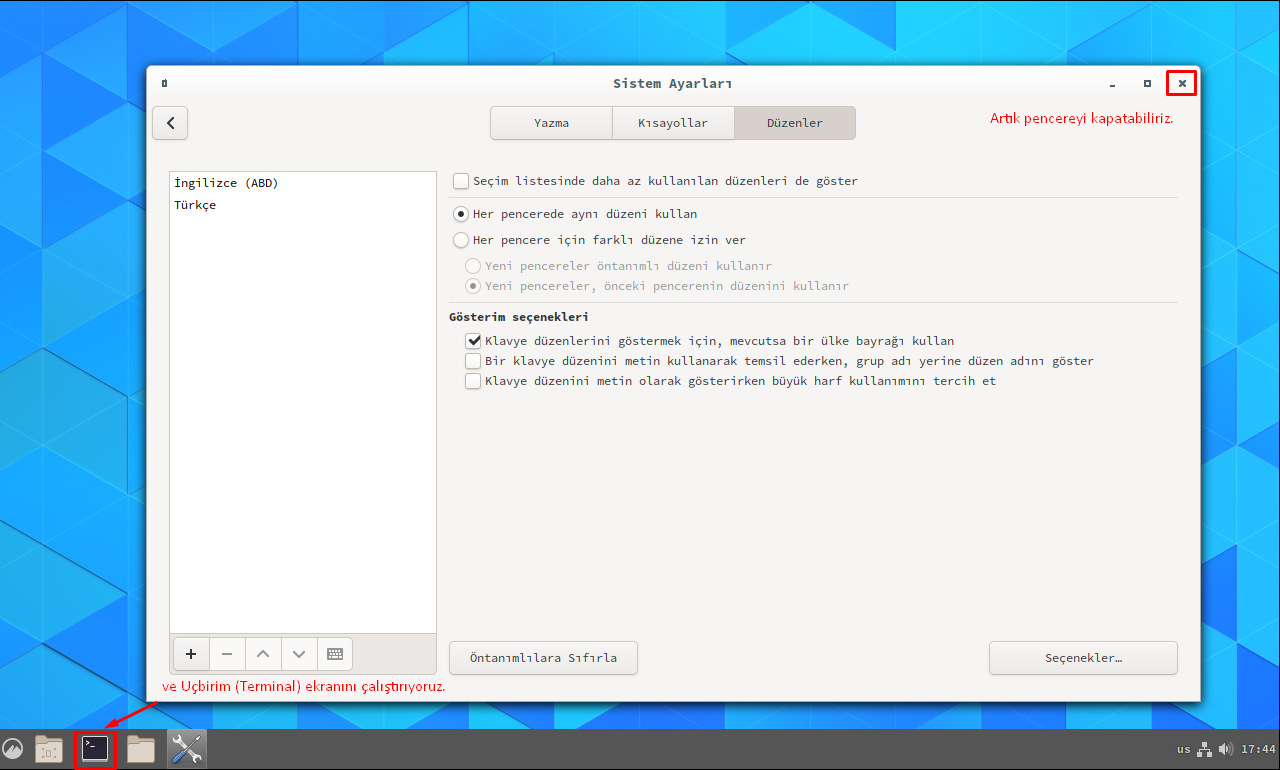The height and width of the screenshot is (770, 1280).
Task: Select different layout per window option
Action: (461, 240)
